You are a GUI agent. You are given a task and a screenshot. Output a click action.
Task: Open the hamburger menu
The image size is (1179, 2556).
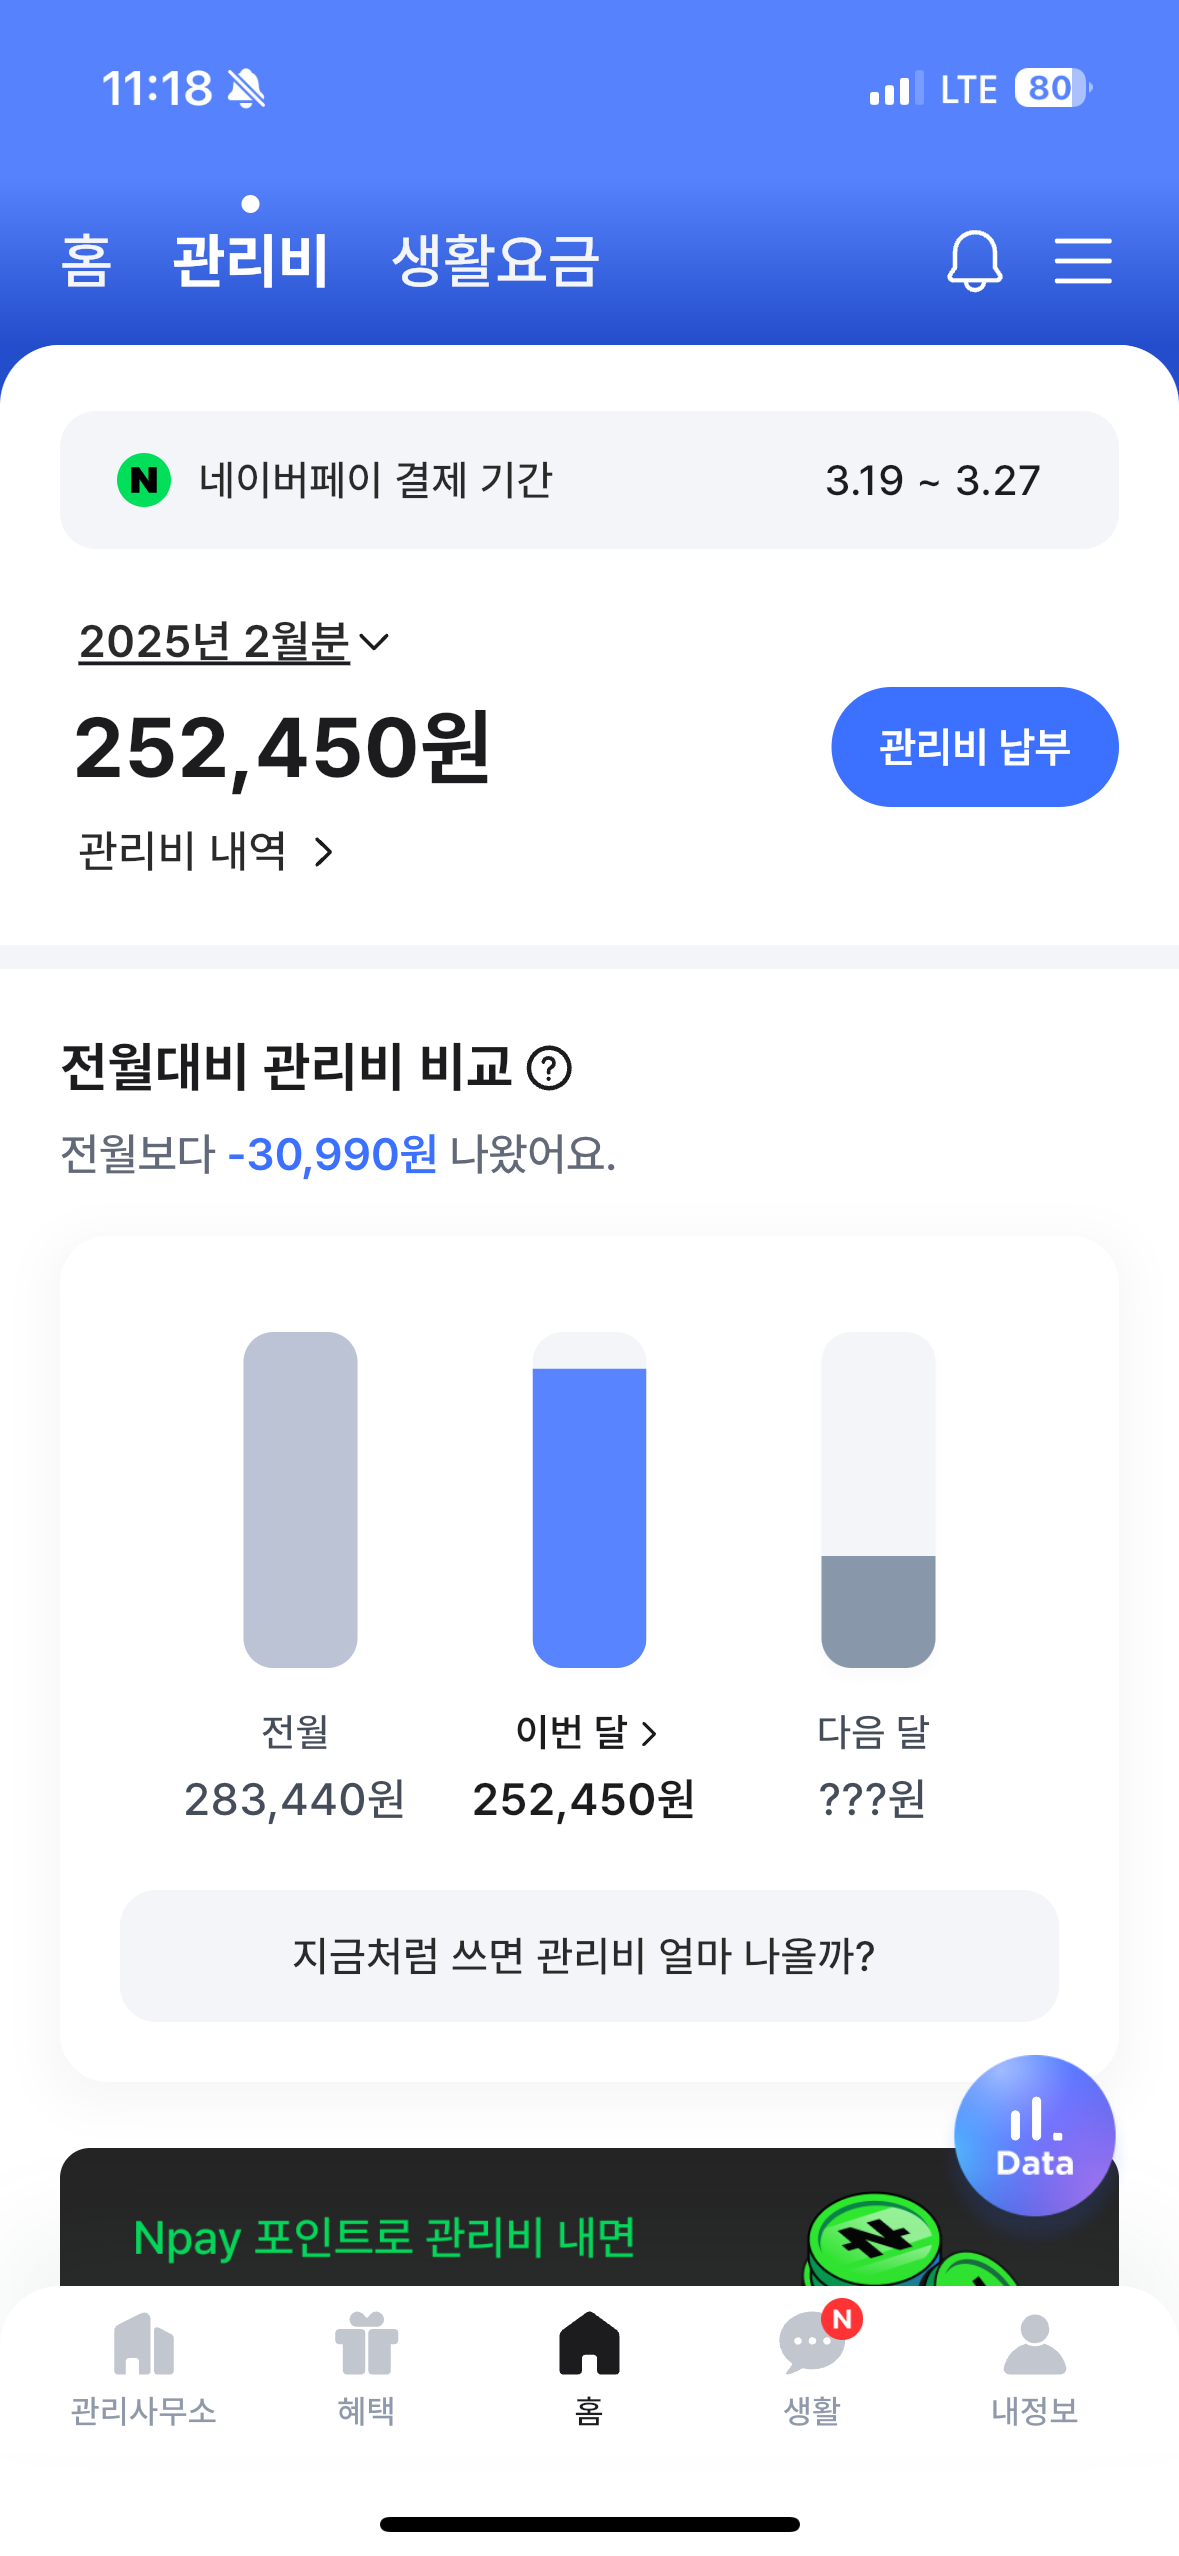point(1083,261)
